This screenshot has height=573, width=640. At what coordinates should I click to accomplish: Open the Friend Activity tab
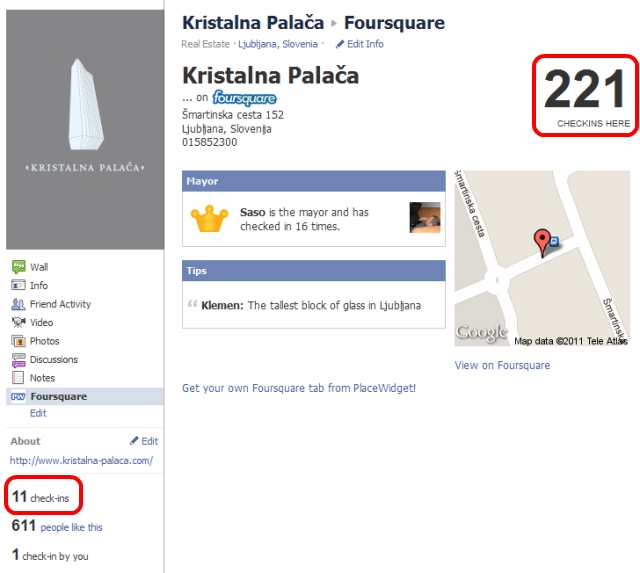60,304
